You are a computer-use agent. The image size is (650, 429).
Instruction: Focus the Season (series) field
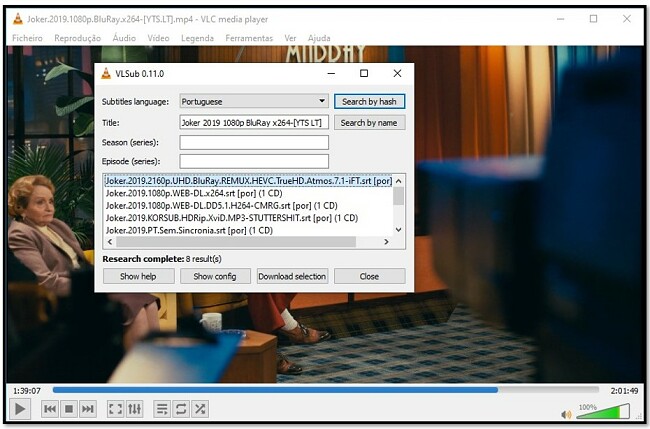254,142
